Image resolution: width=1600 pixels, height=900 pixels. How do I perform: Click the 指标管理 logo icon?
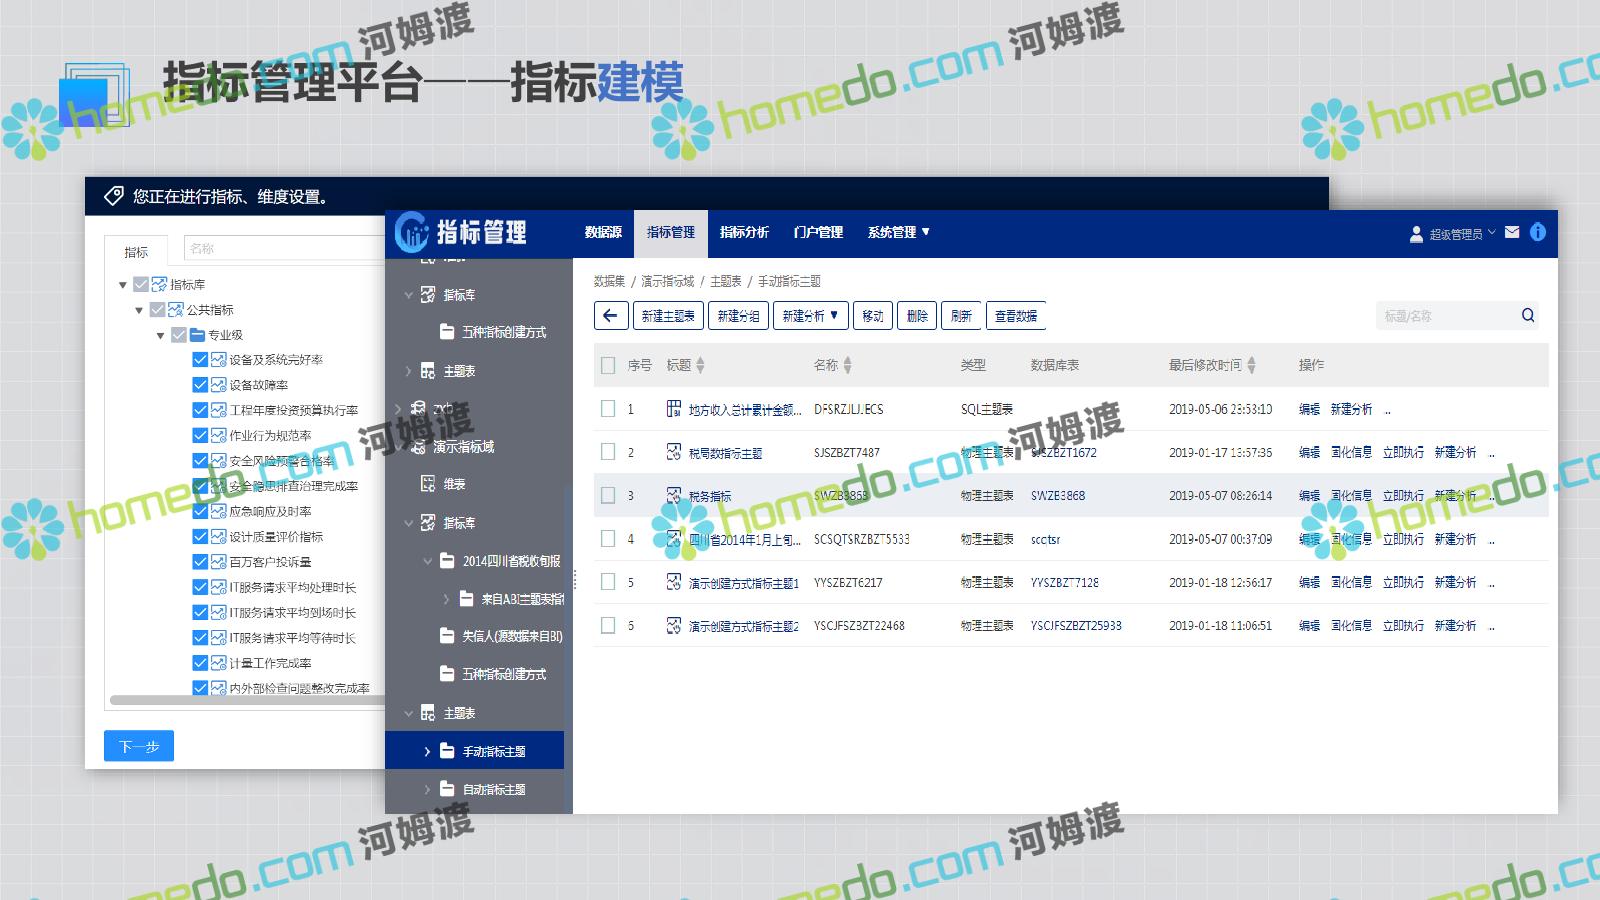[x=411, y=232]
